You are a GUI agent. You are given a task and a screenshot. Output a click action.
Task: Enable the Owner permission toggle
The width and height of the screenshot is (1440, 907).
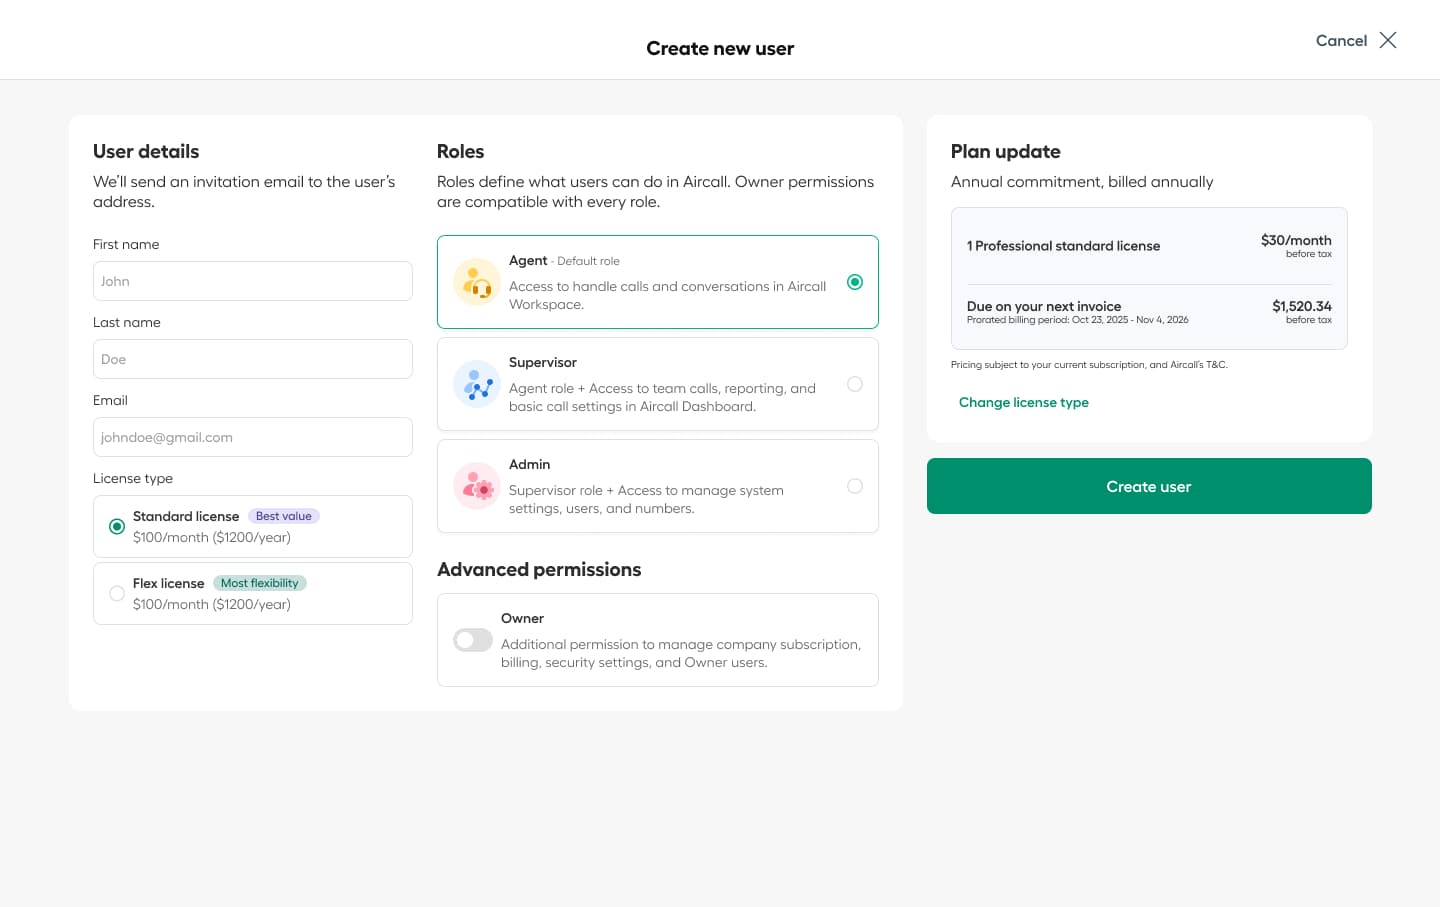tap(473, 640)
